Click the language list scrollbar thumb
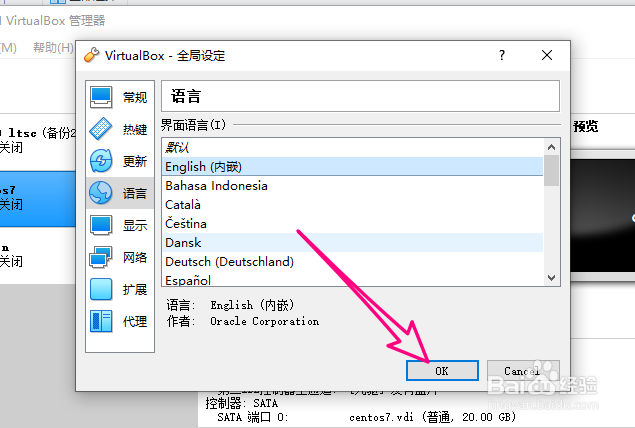635x428 pixels. [551, 170]
